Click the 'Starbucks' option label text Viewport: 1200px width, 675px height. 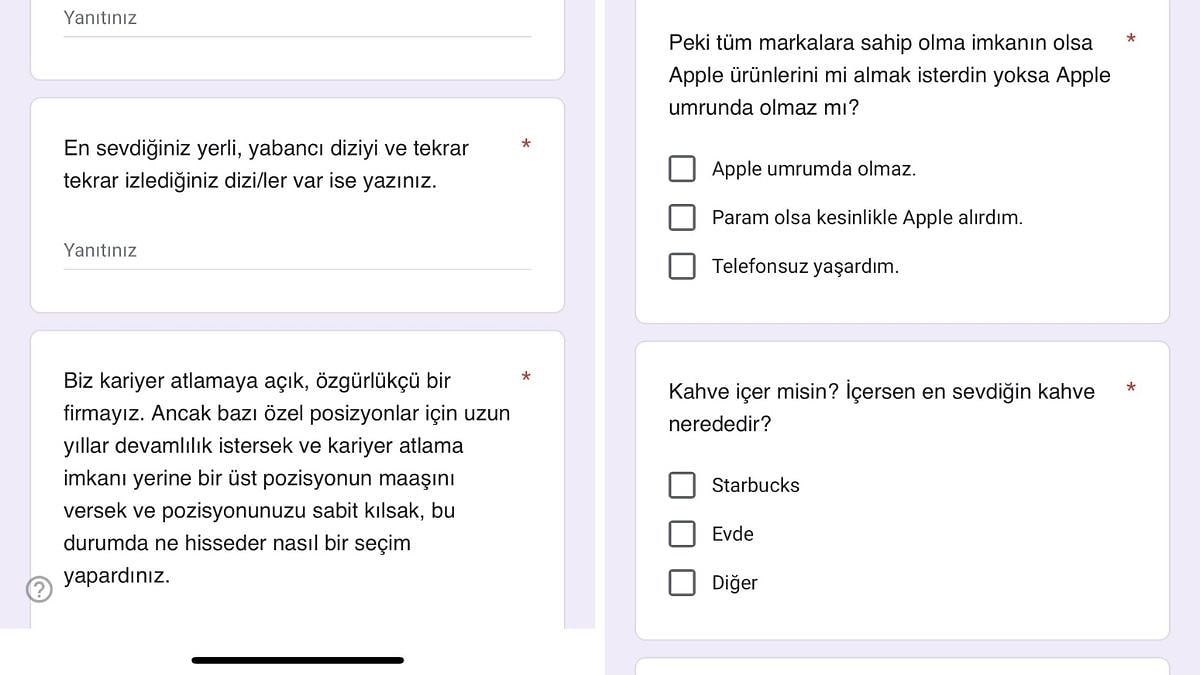click(x=755, y=485)
